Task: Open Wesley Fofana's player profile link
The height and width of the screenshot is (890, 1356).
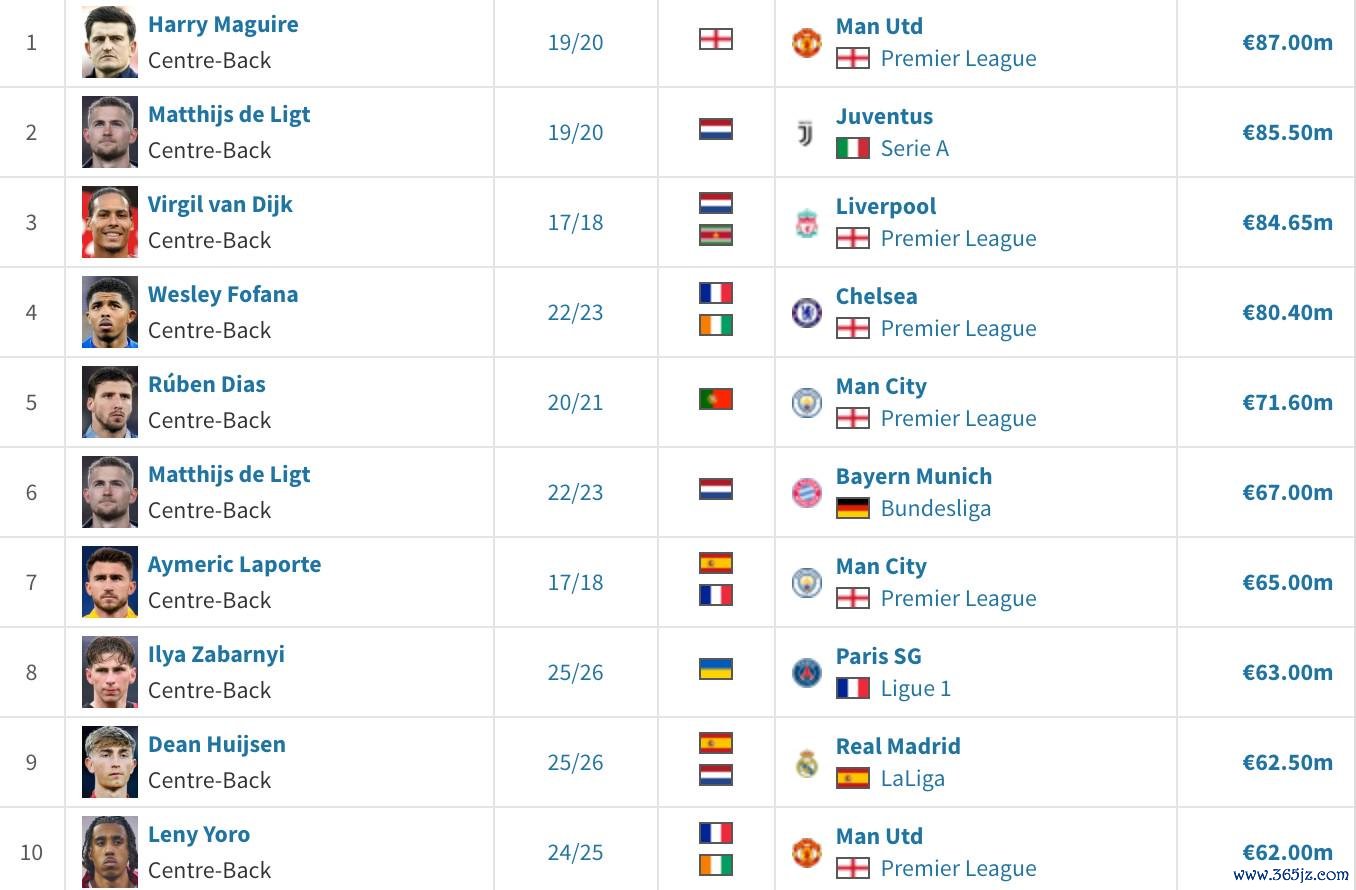Action: [x=223, y=294]
